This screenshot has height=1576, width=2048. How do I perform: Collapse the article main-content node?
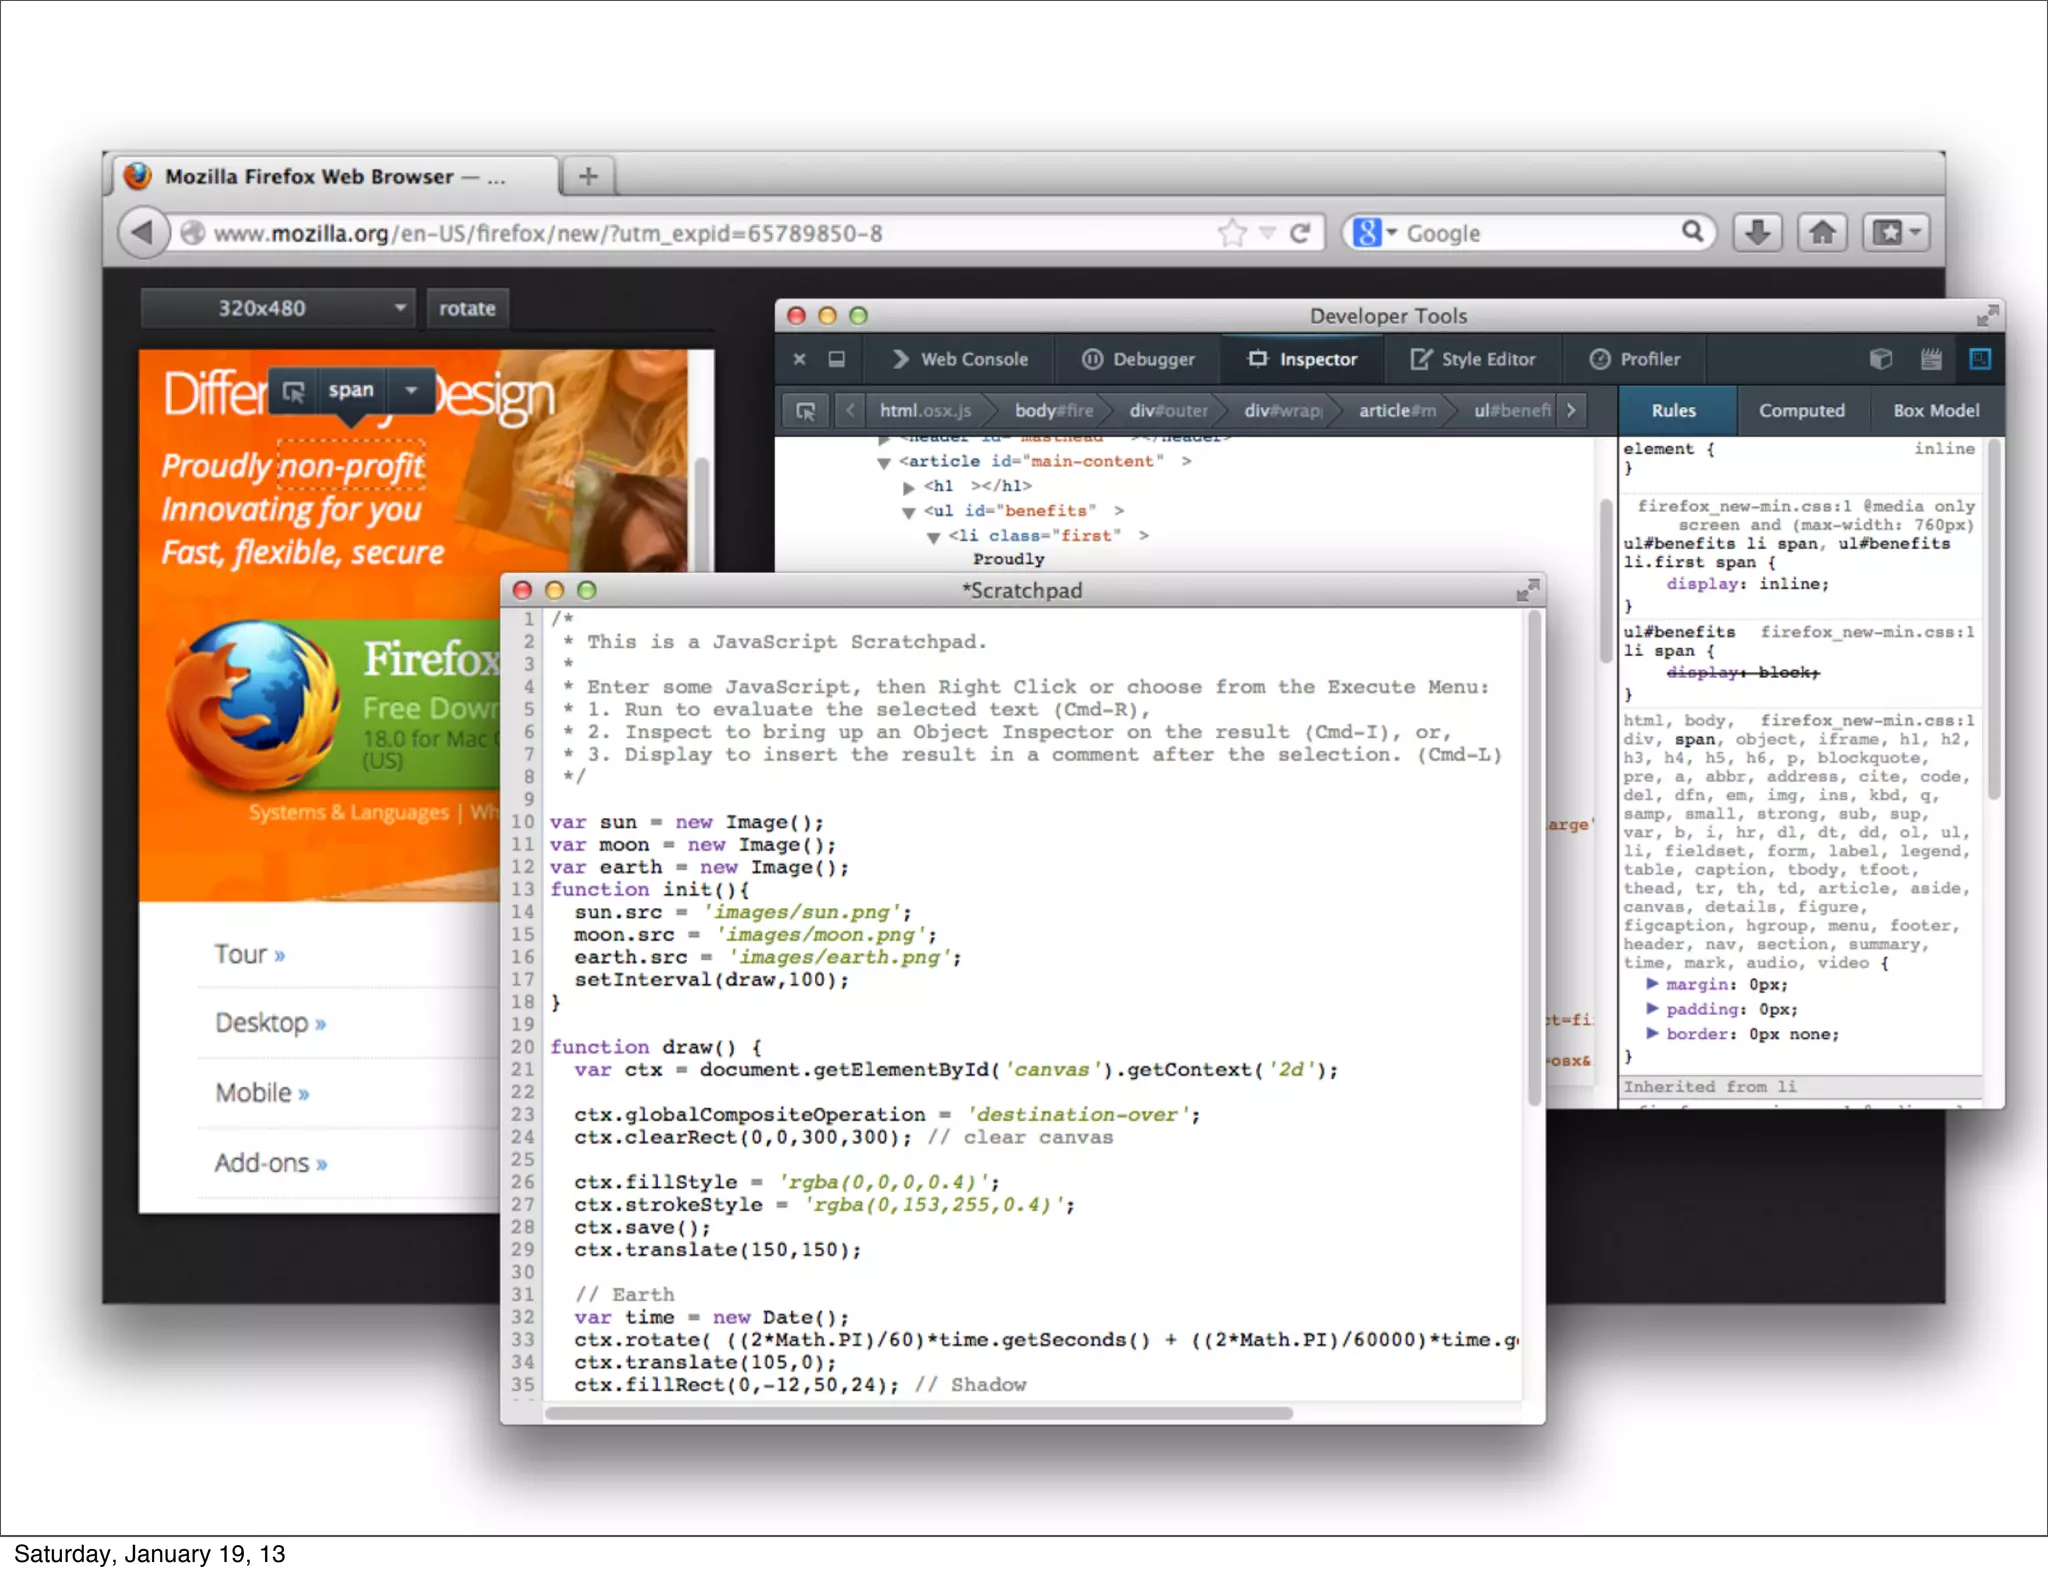(x=884, y=462)
